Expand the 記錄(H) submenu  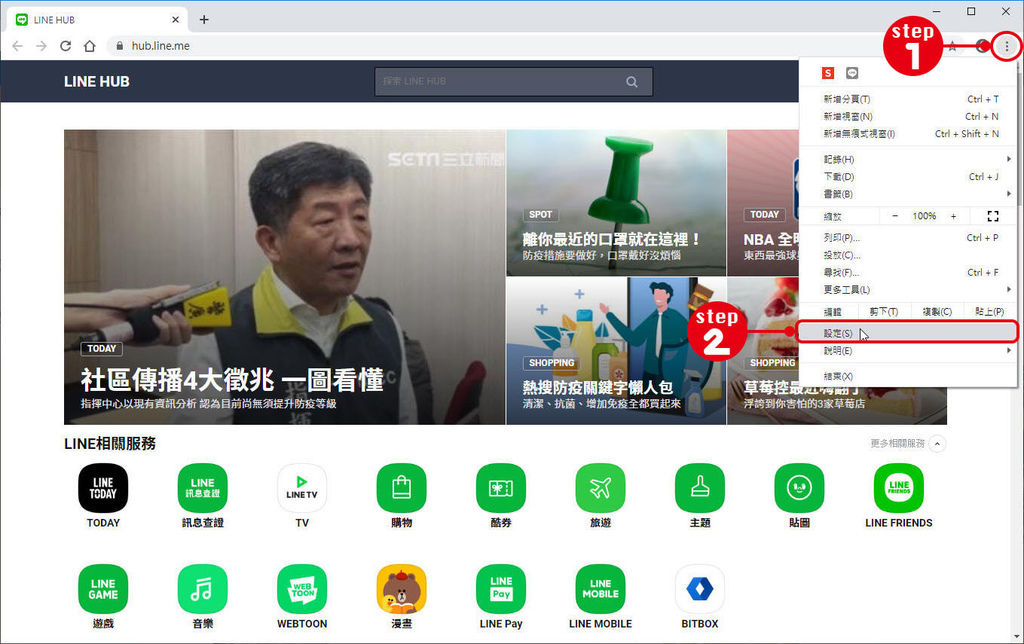click(907, 159)
